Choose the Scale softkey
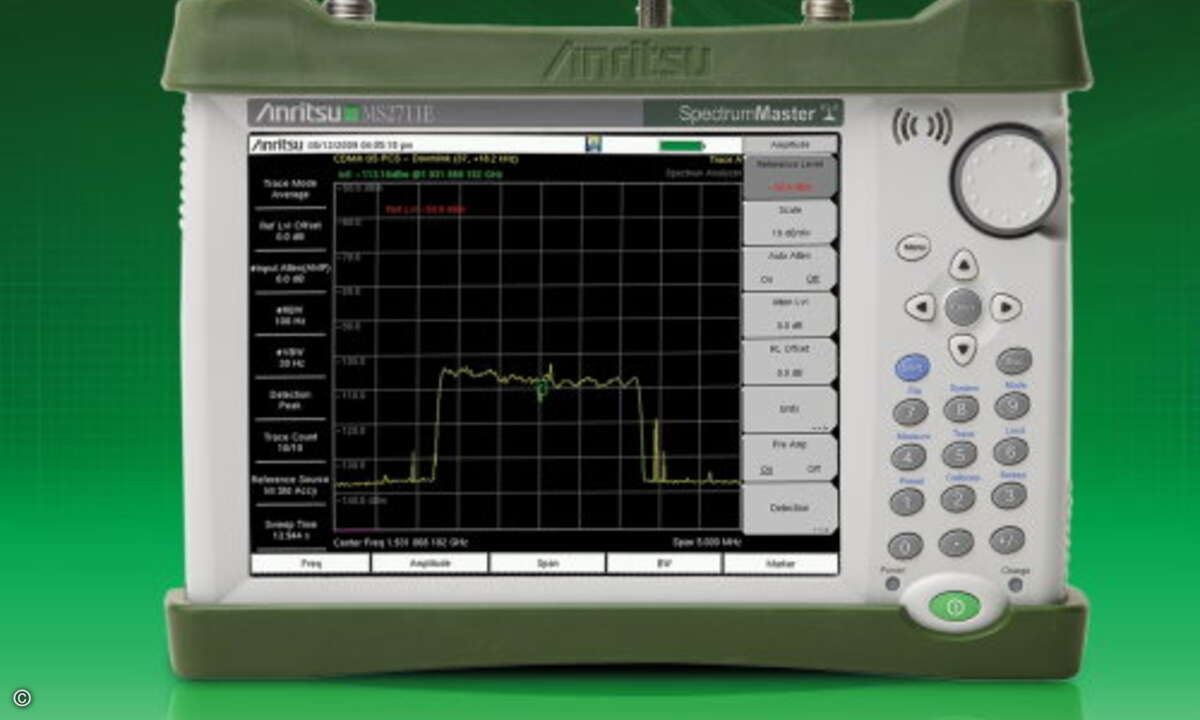Image resolution: width=1200 pixels, height=720 pixels. point(789,222)
